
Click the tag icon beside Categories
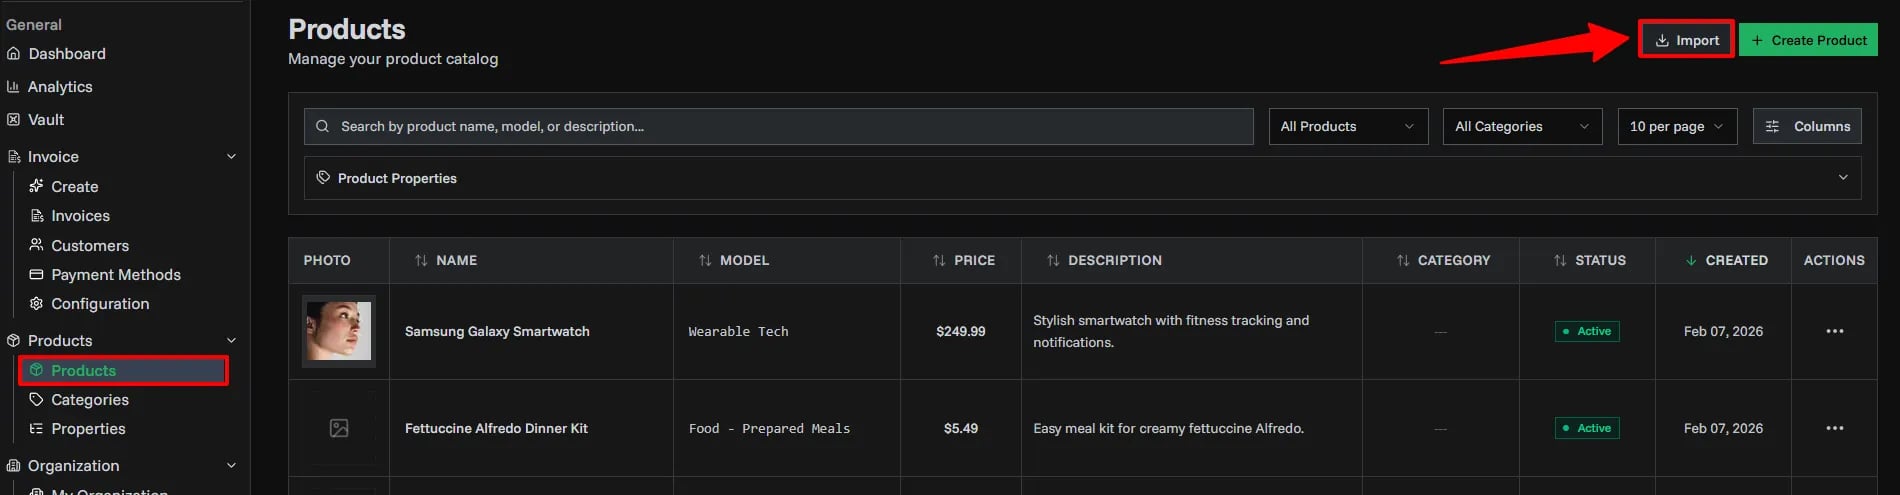coord(36,399)
